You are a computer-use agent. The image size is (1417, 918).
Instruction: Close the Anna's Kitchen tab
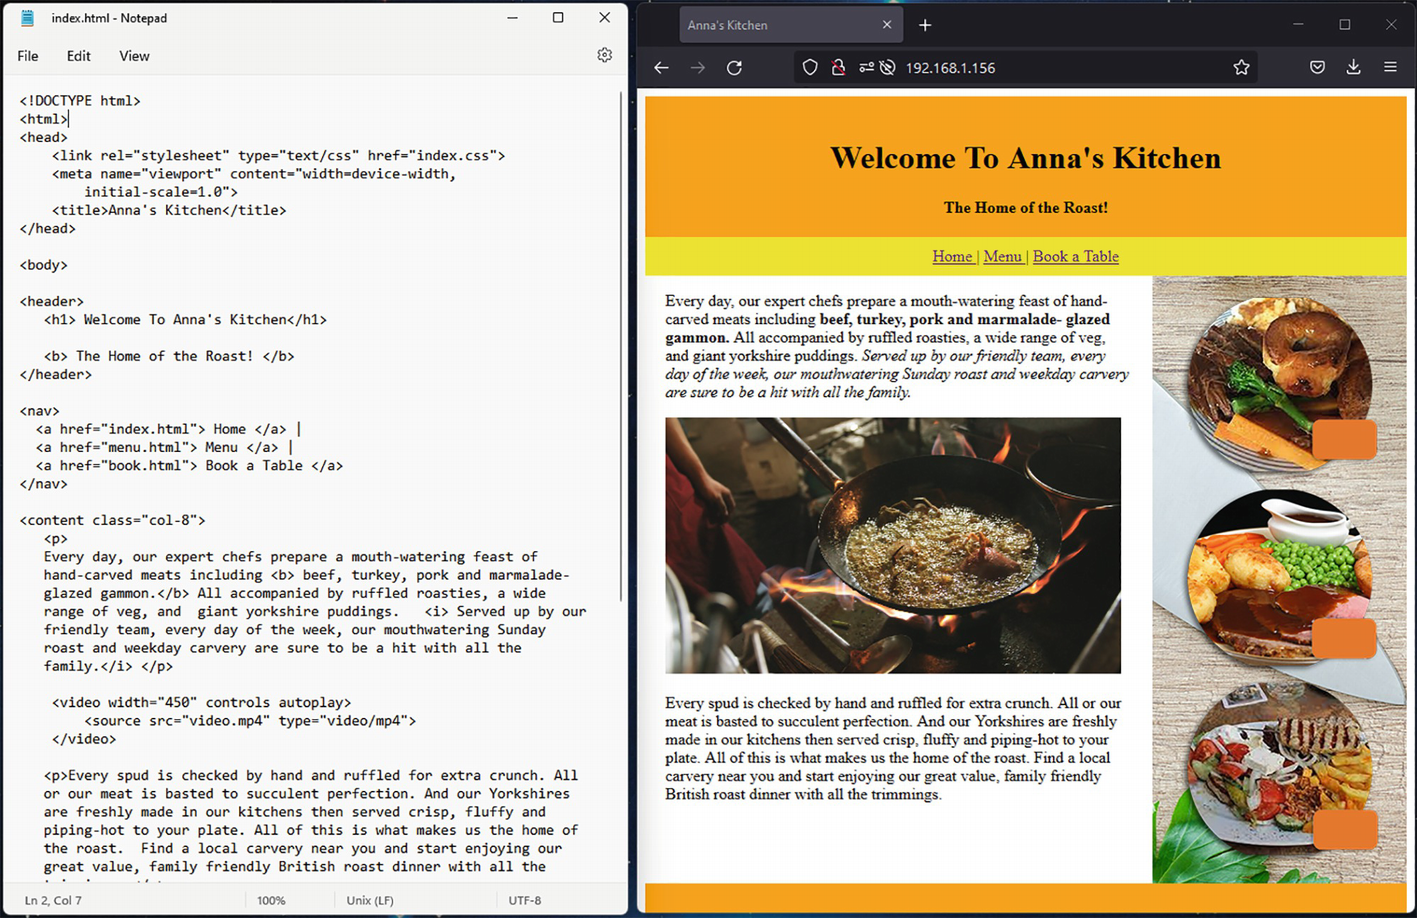coord(887,25)
